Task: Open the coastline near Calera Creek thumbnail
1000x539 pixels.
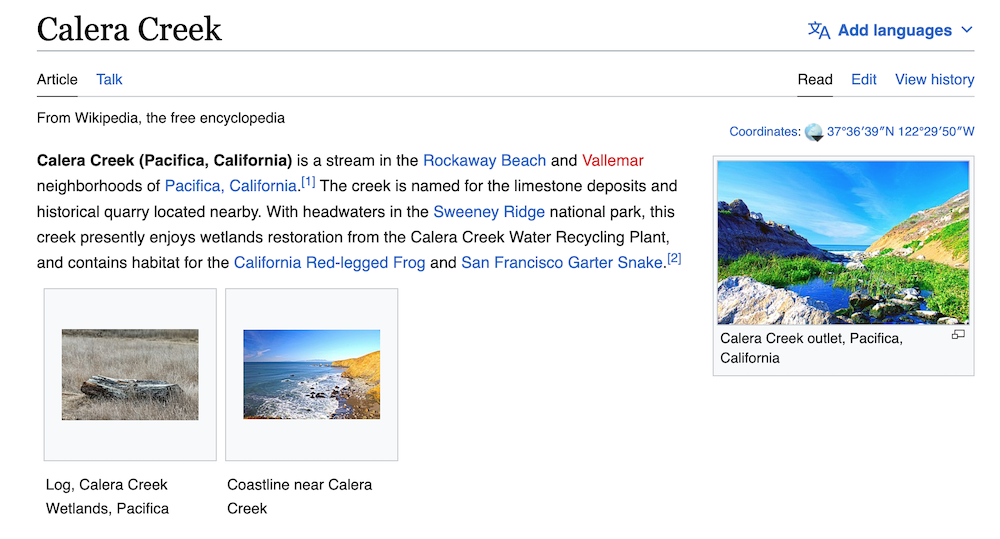Action: [x=312, y=374]
